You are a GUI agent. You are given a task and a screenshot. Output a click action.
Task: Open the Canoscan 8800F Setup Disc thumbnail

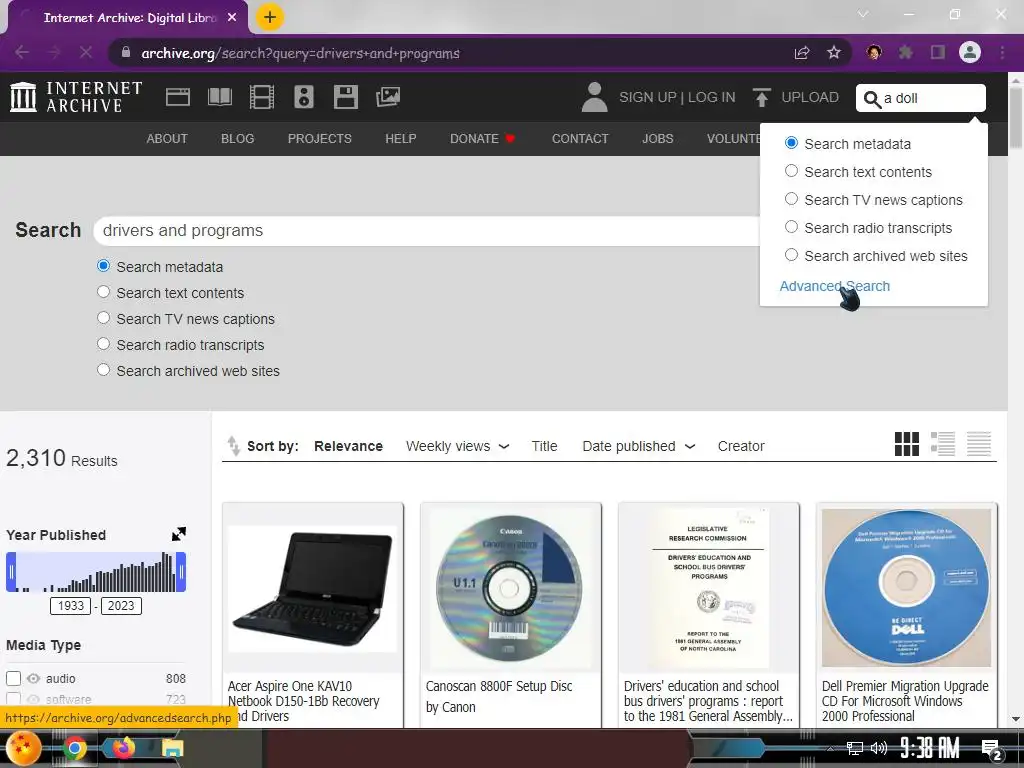511,588
